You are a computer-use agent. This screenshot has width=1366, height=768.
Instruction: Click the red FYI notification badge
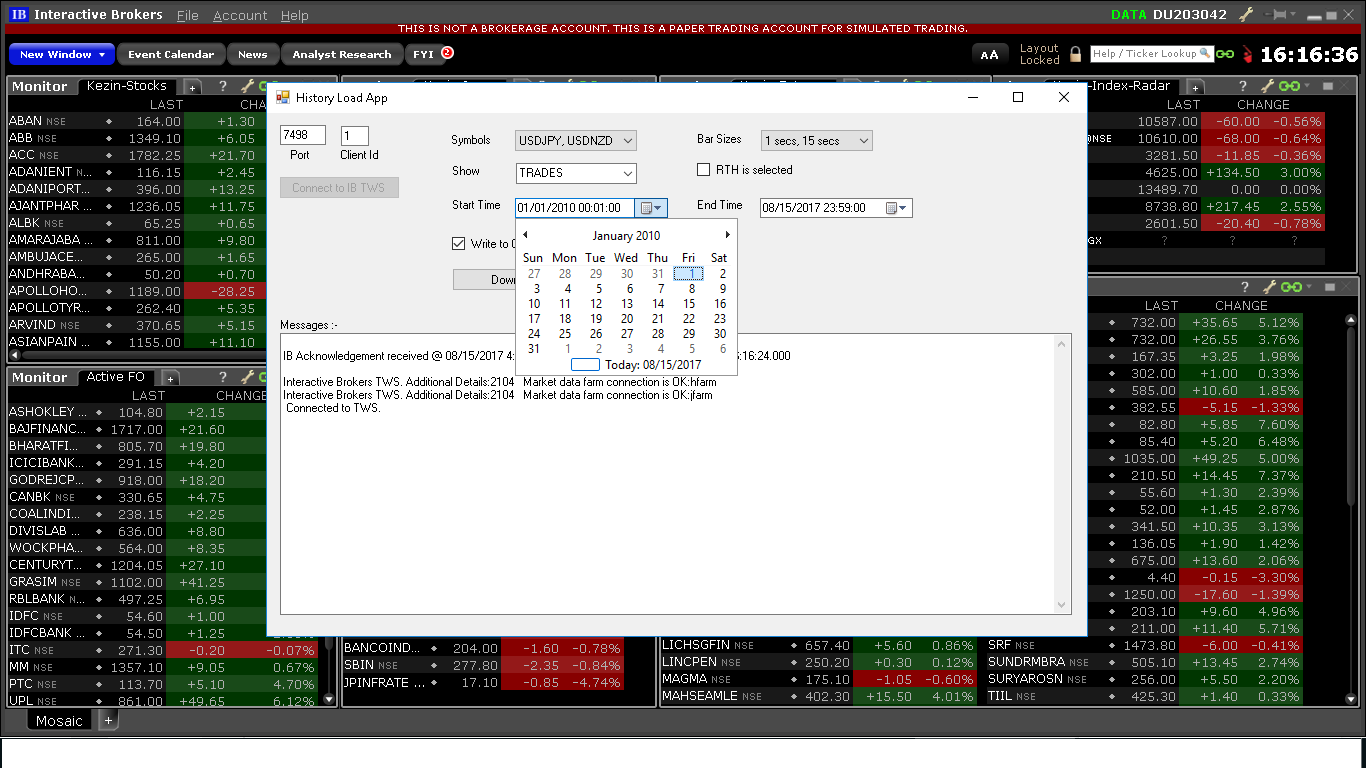(x=447, y=53)
